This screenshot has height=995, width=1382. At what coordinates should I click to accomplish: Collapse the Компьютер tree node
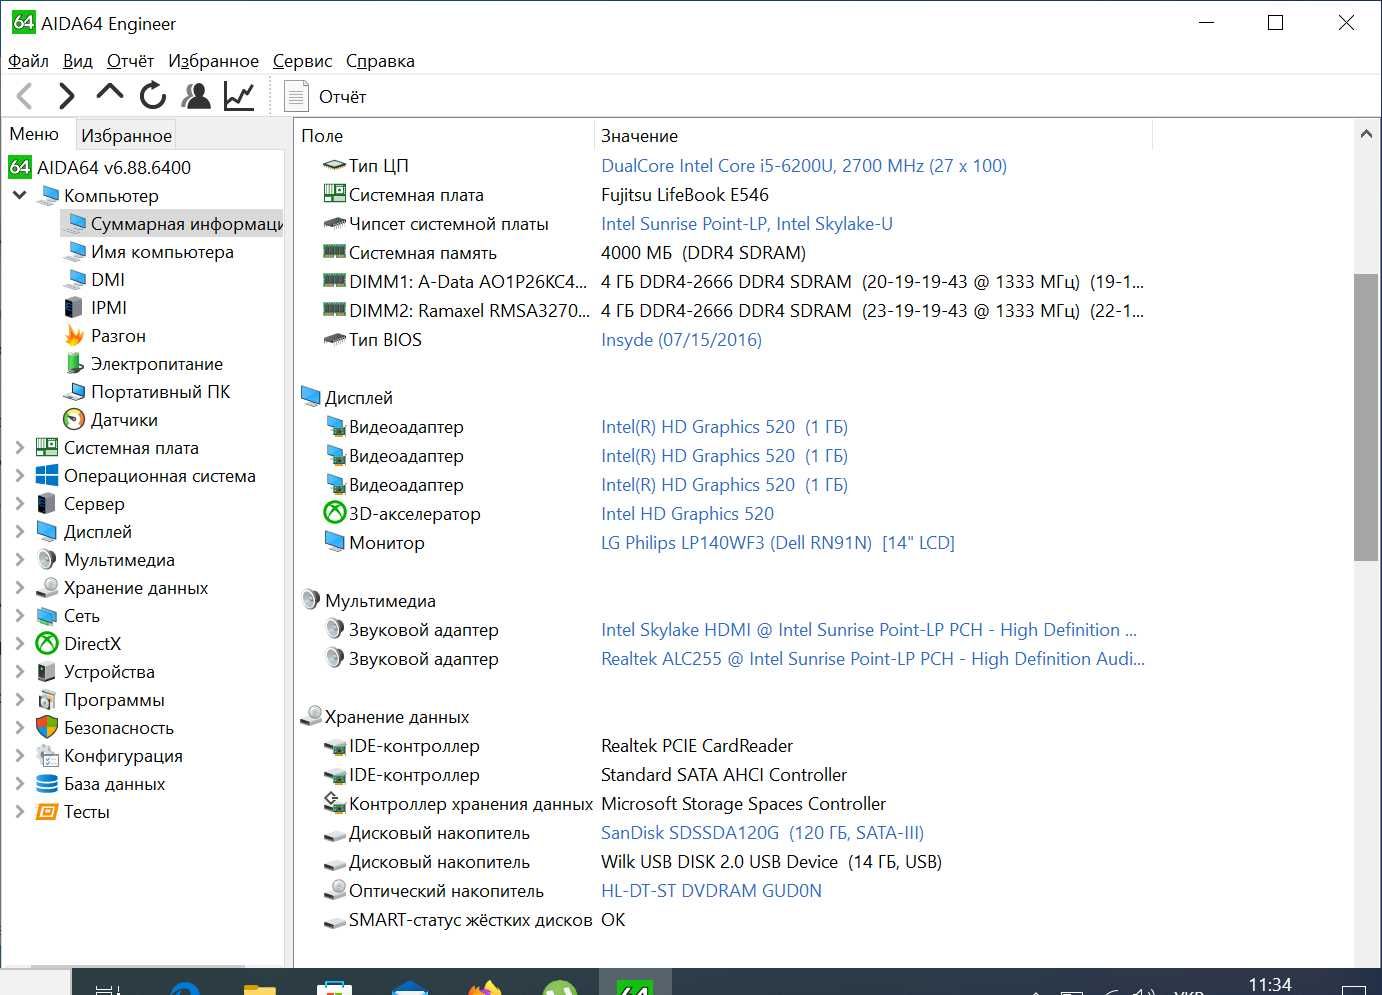19,195
